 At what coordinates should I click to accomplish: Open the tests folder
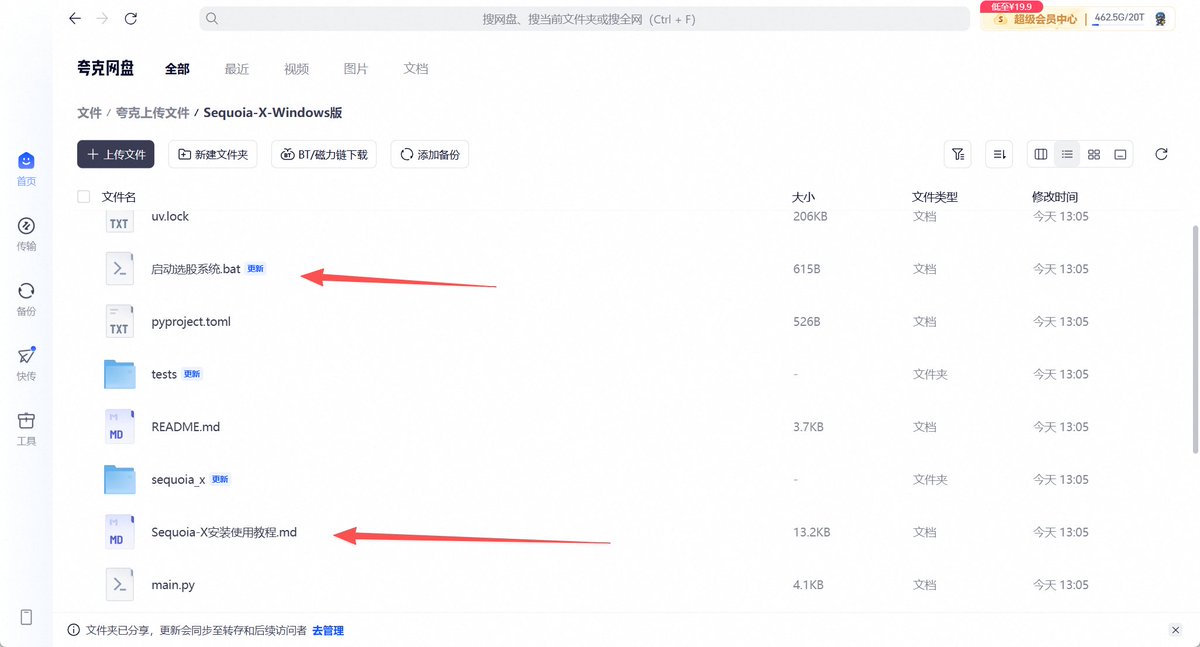[x=164, y=374]
